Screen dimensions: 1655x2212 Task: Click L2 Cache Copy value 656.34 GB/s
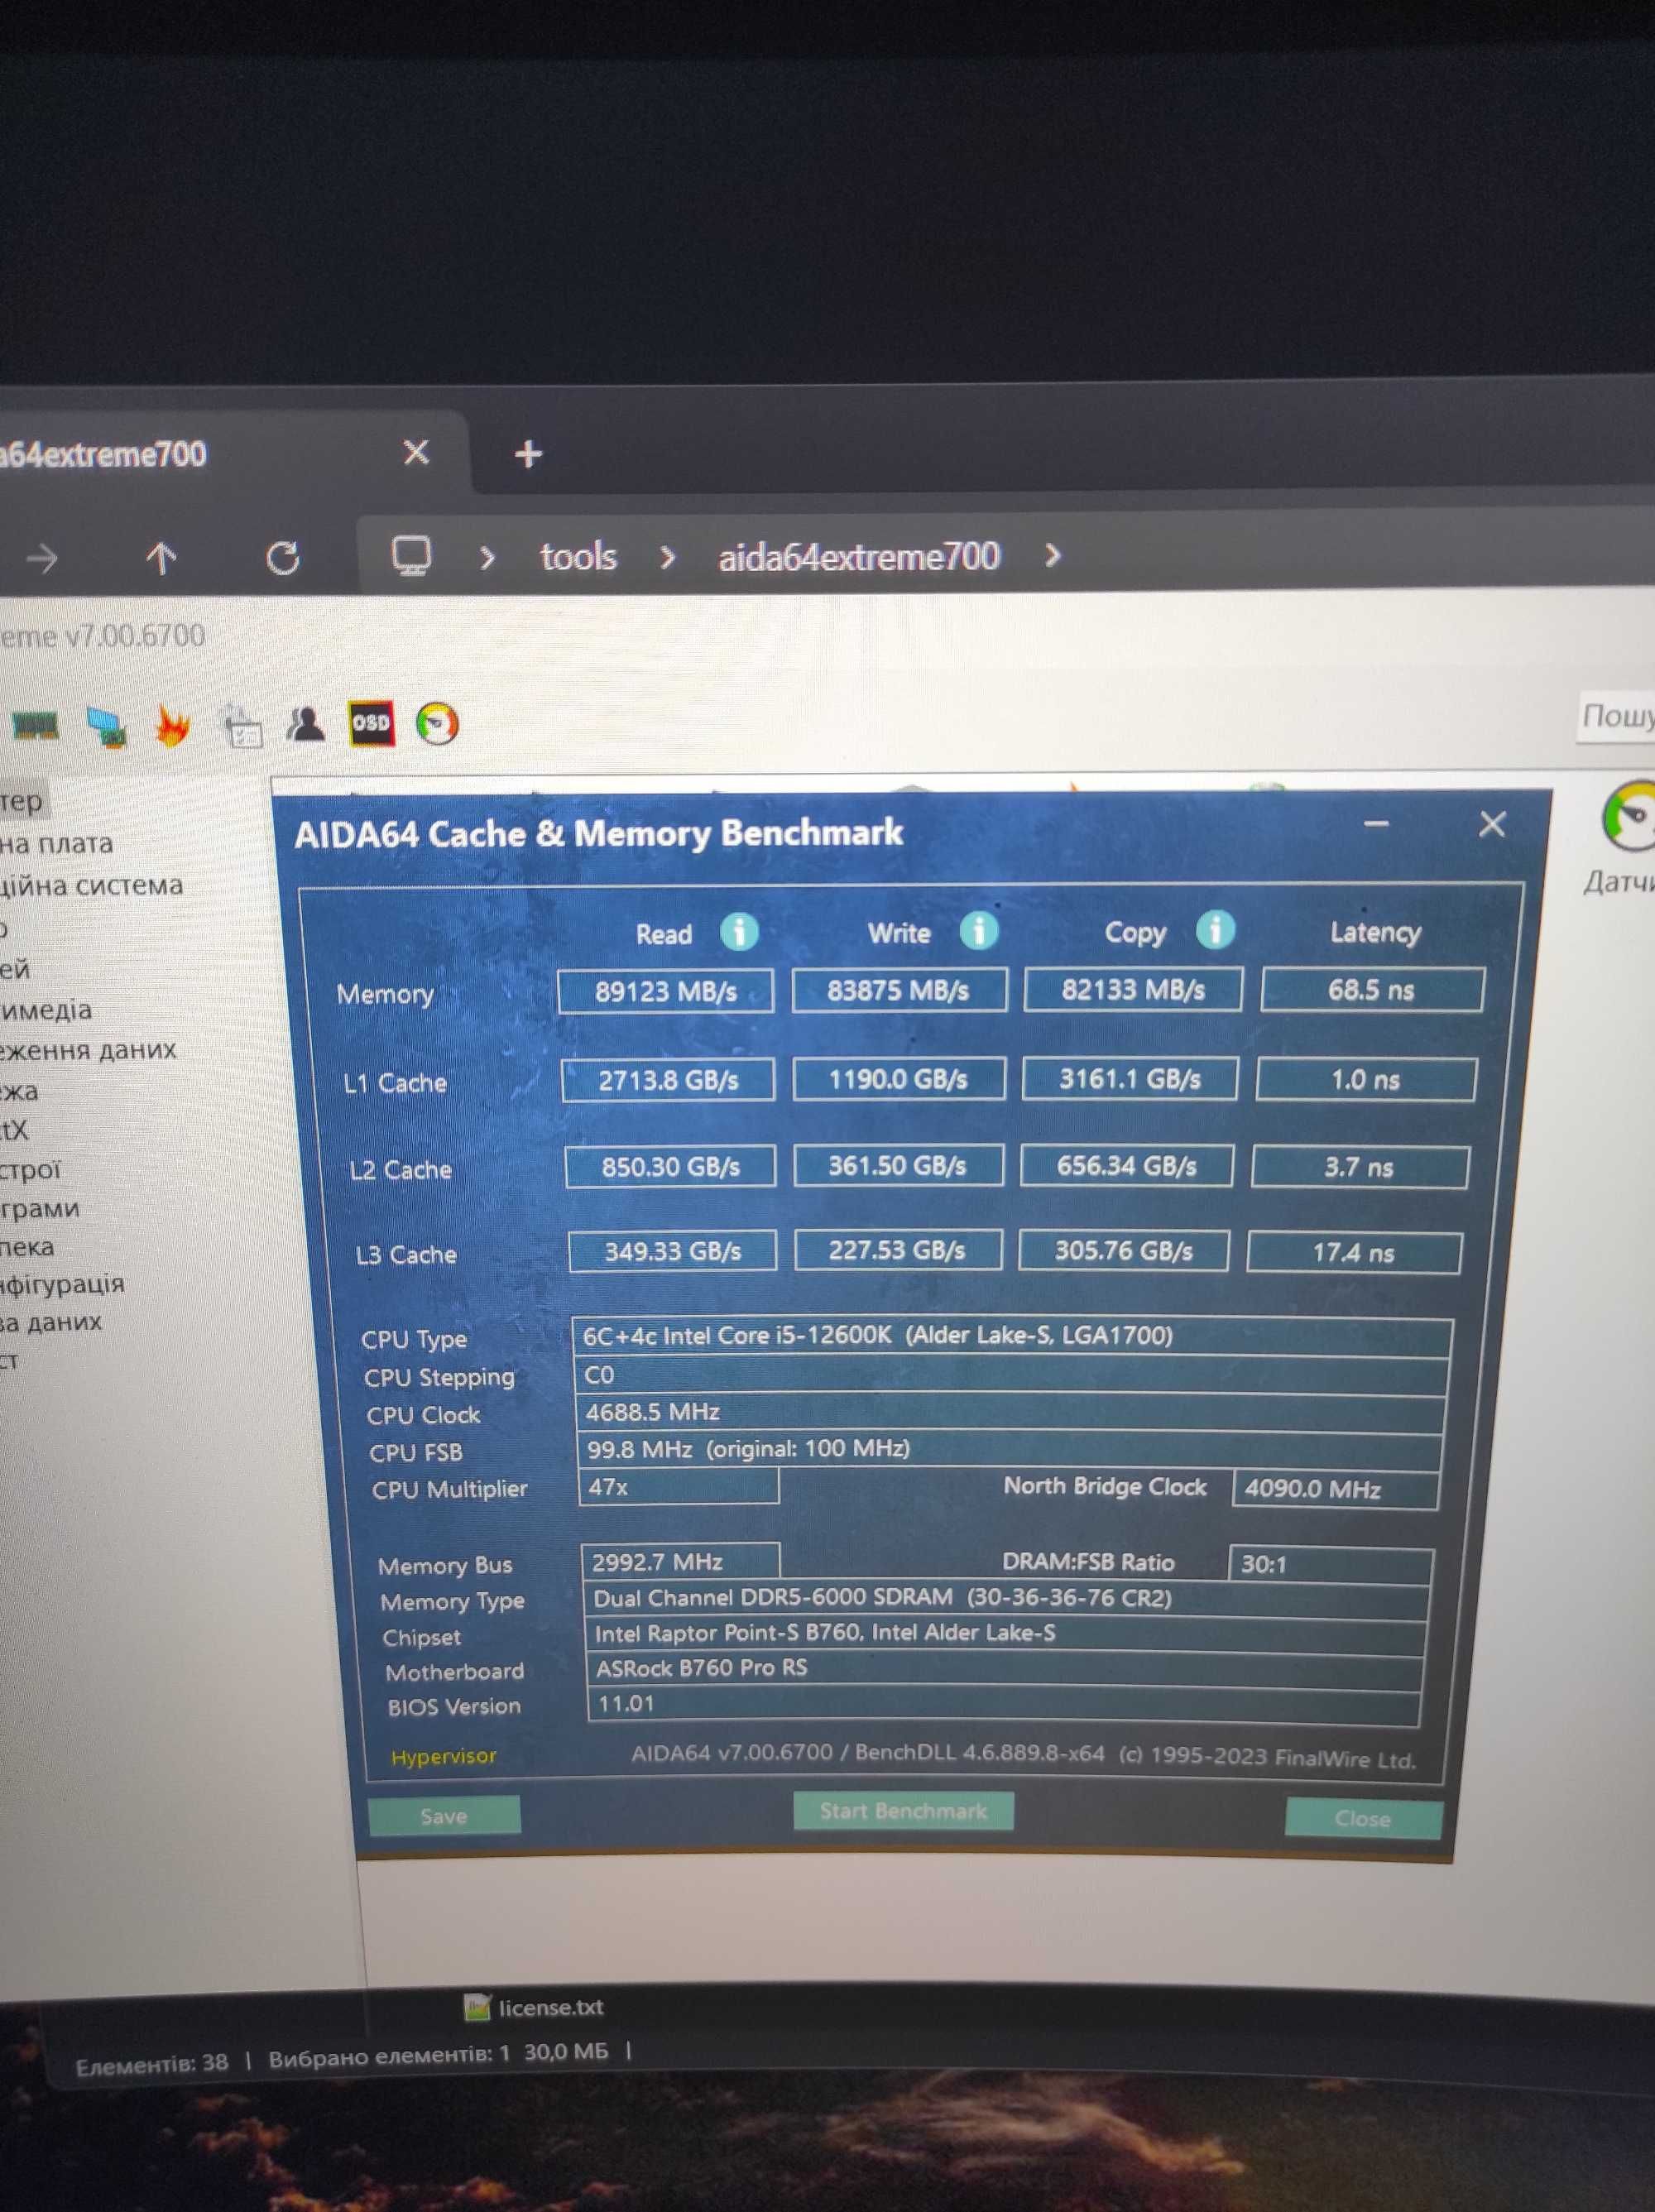click(x=1126, y=1166)
